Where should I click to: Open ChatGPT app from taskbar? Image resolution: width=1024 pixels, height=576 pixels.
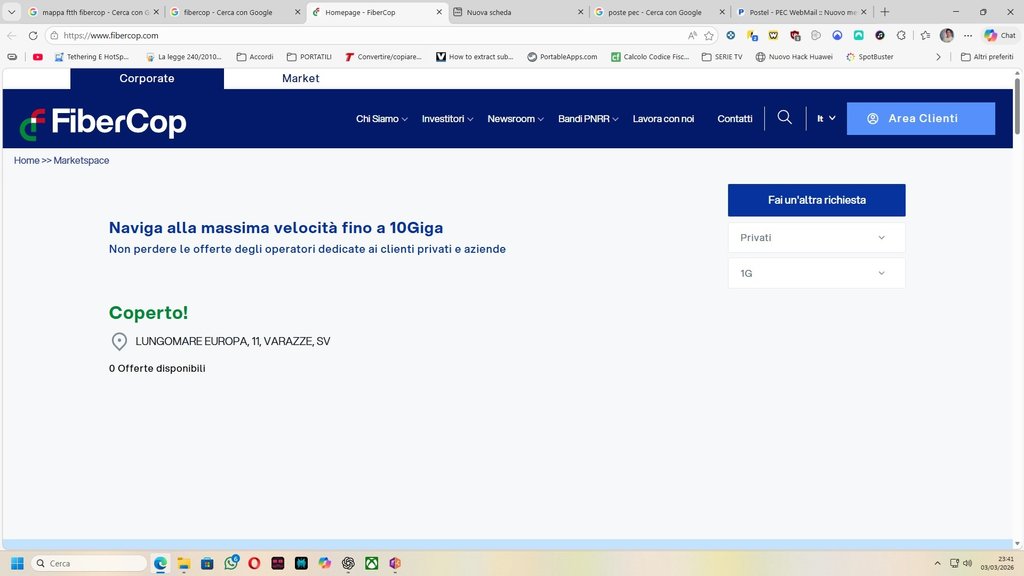pyautogui.click(x=348, y=563)
